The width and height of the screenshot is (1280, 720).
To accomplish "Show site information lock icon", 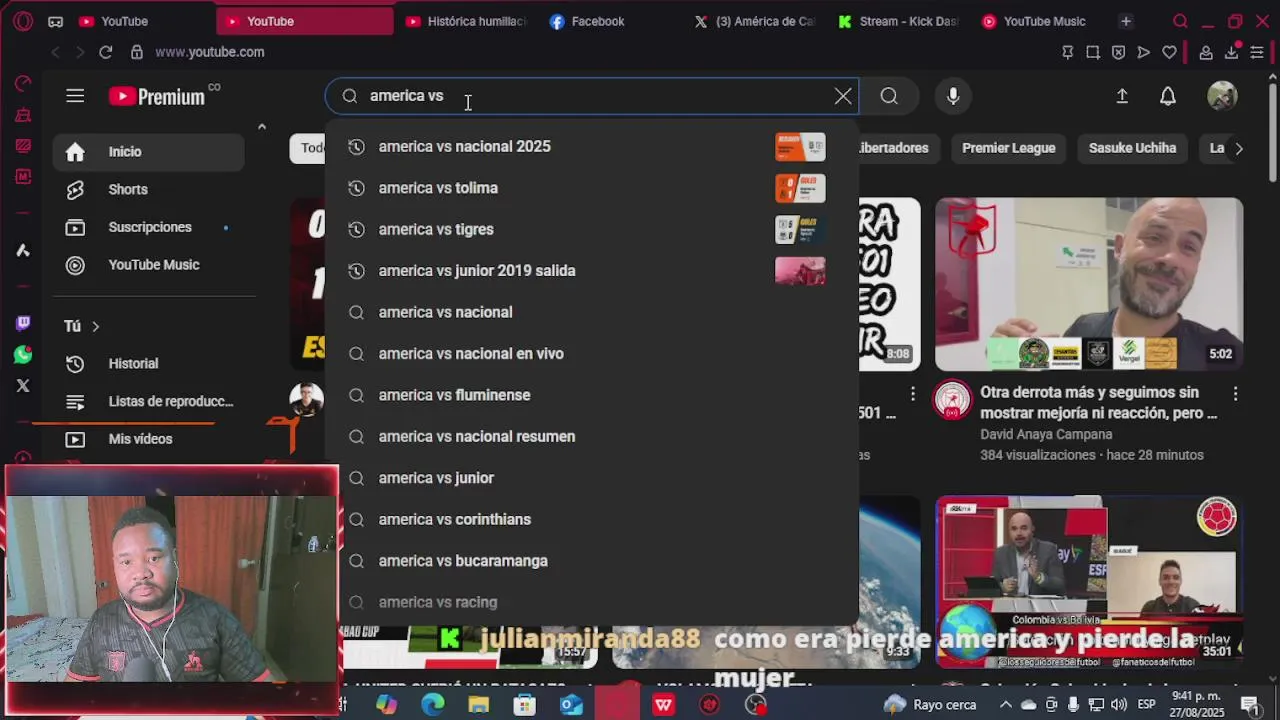I will point(136,52).
